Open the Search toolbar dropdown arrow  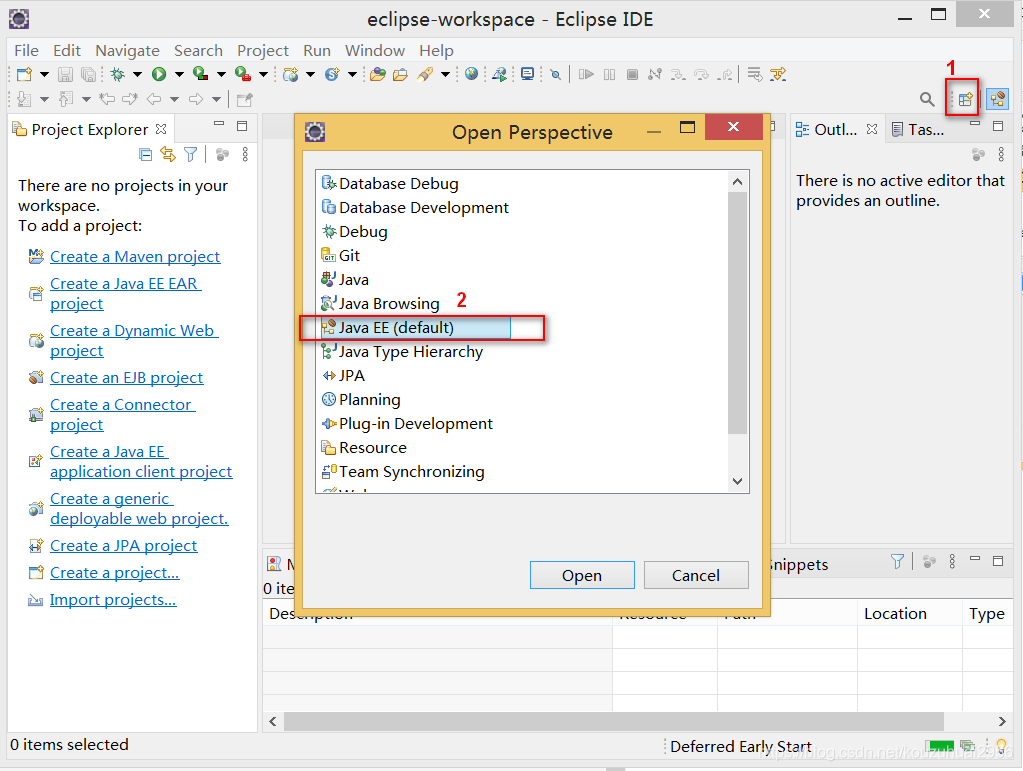pyautogui.click(x=446, y=74)
